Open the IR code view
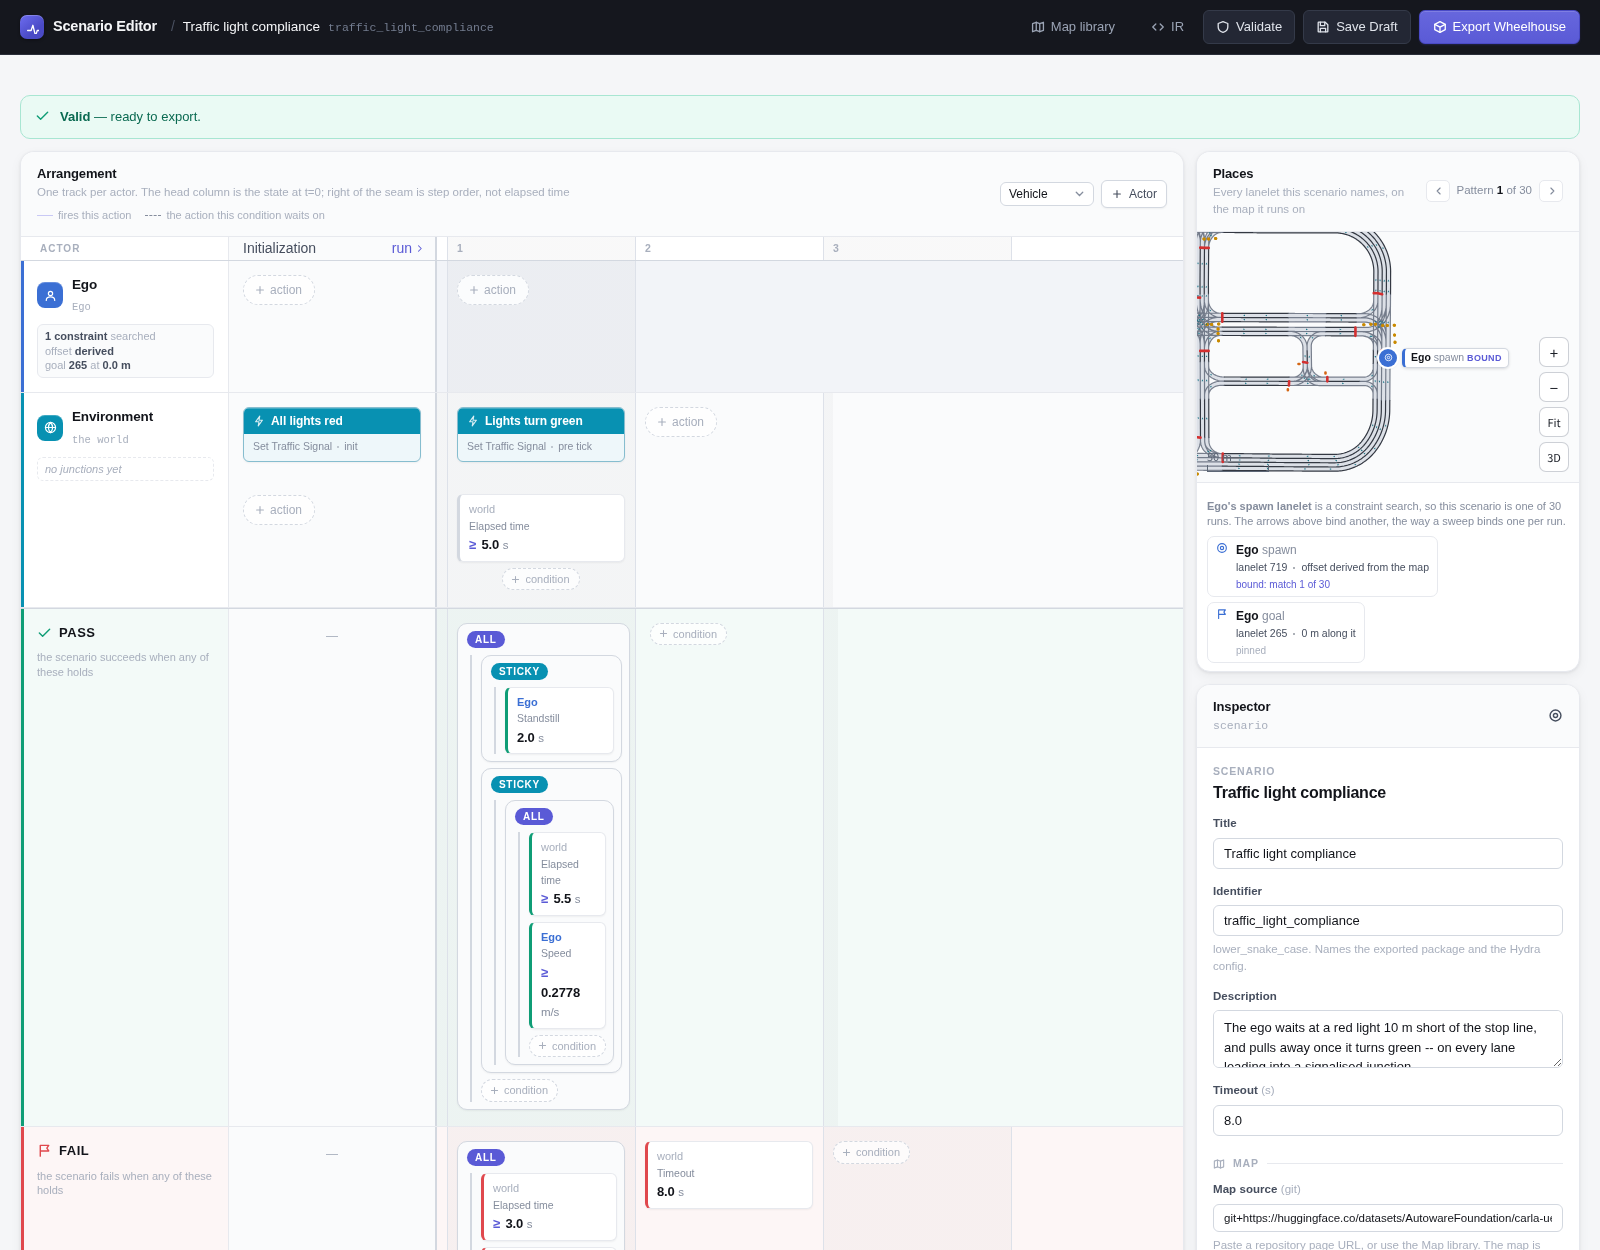This screenshot has width=1600, height=1250. 1167,27
